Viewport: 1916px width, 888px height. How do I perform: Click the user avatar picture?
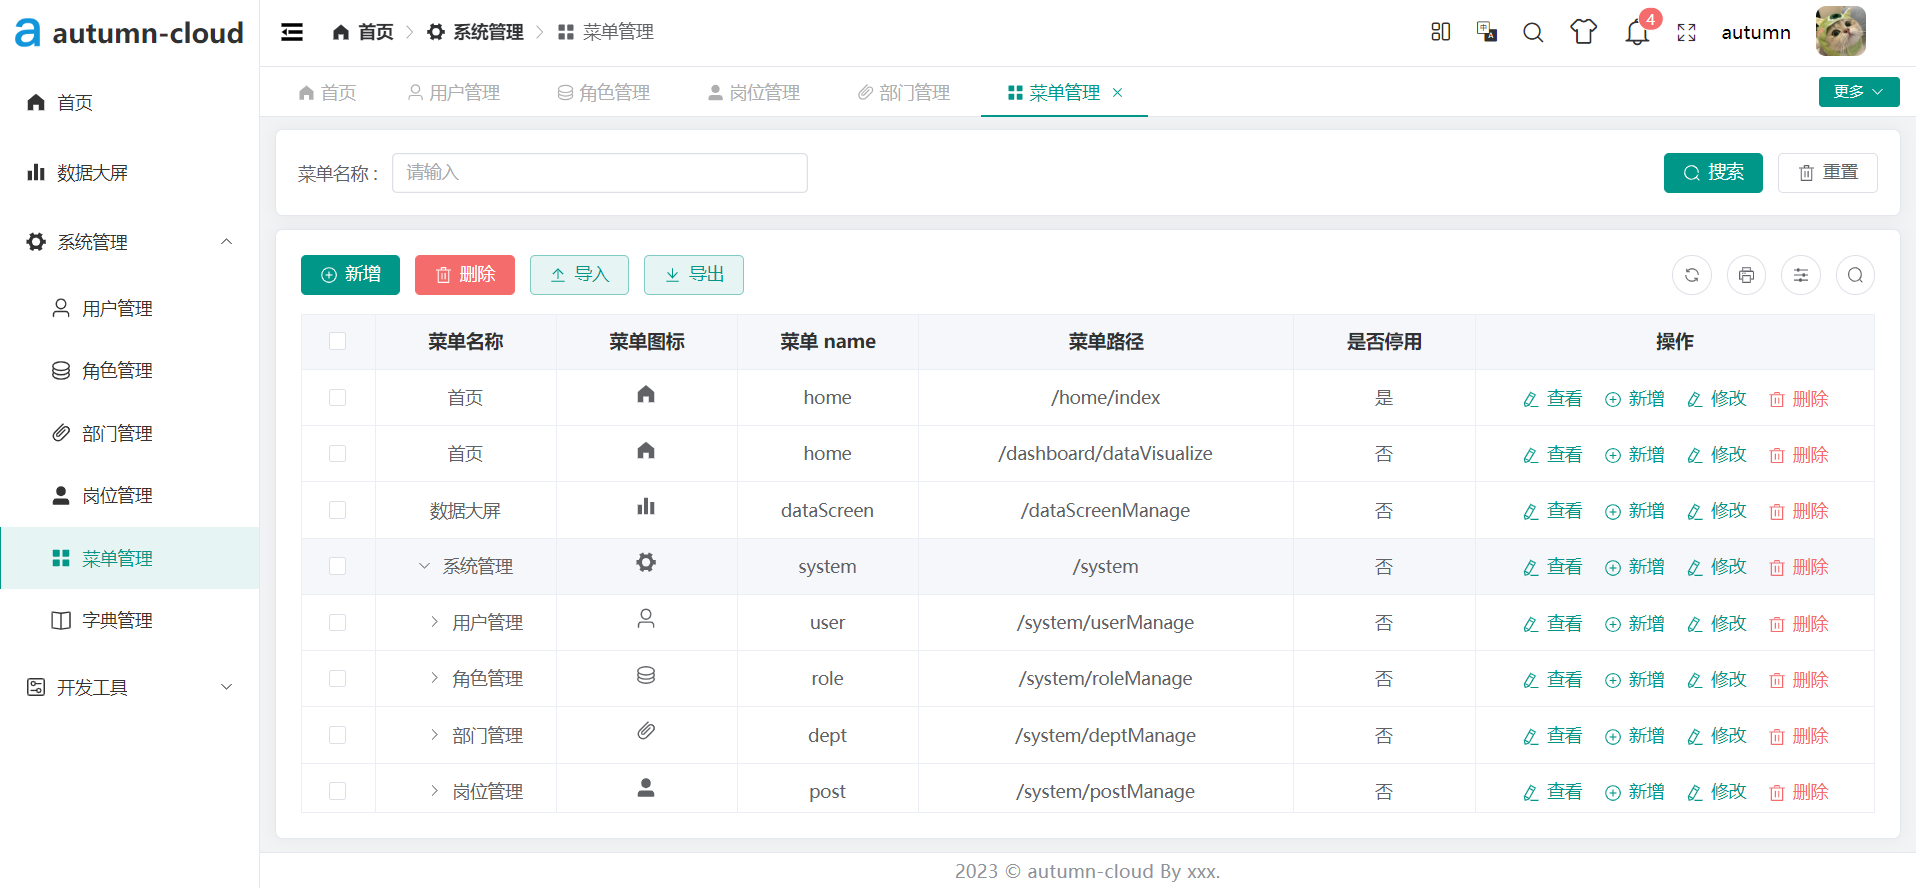coord(1841,31)
